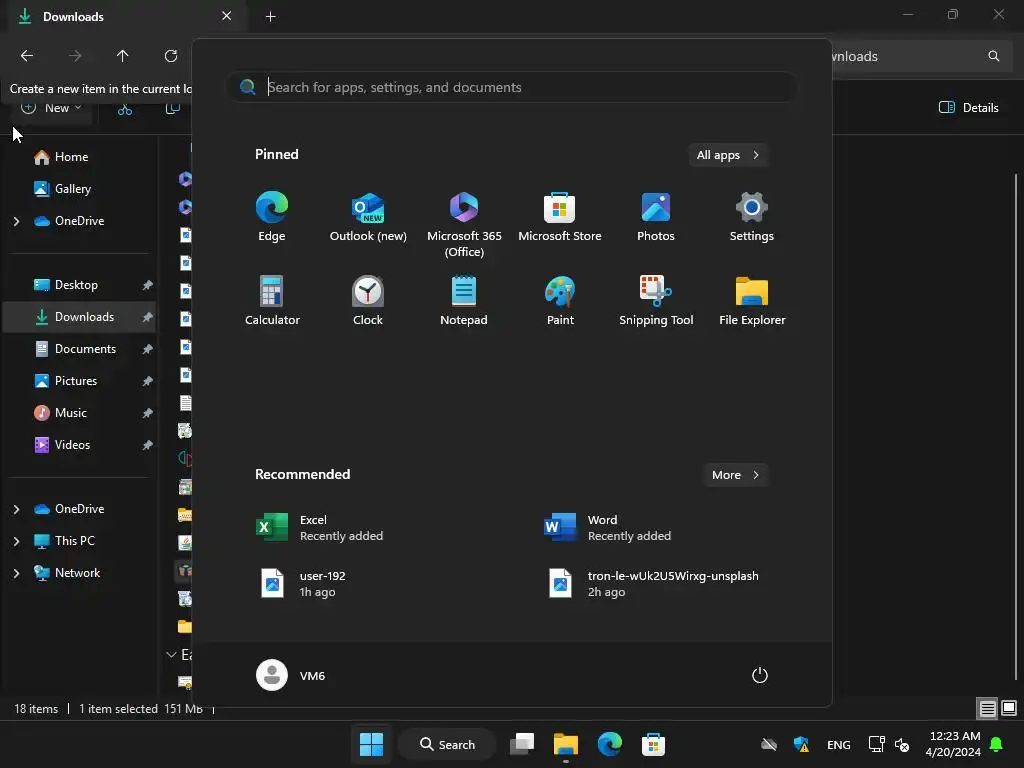Add a new File Explorer tab
The width and height of the screenshot is (1024, 768).
click(270, 17)
